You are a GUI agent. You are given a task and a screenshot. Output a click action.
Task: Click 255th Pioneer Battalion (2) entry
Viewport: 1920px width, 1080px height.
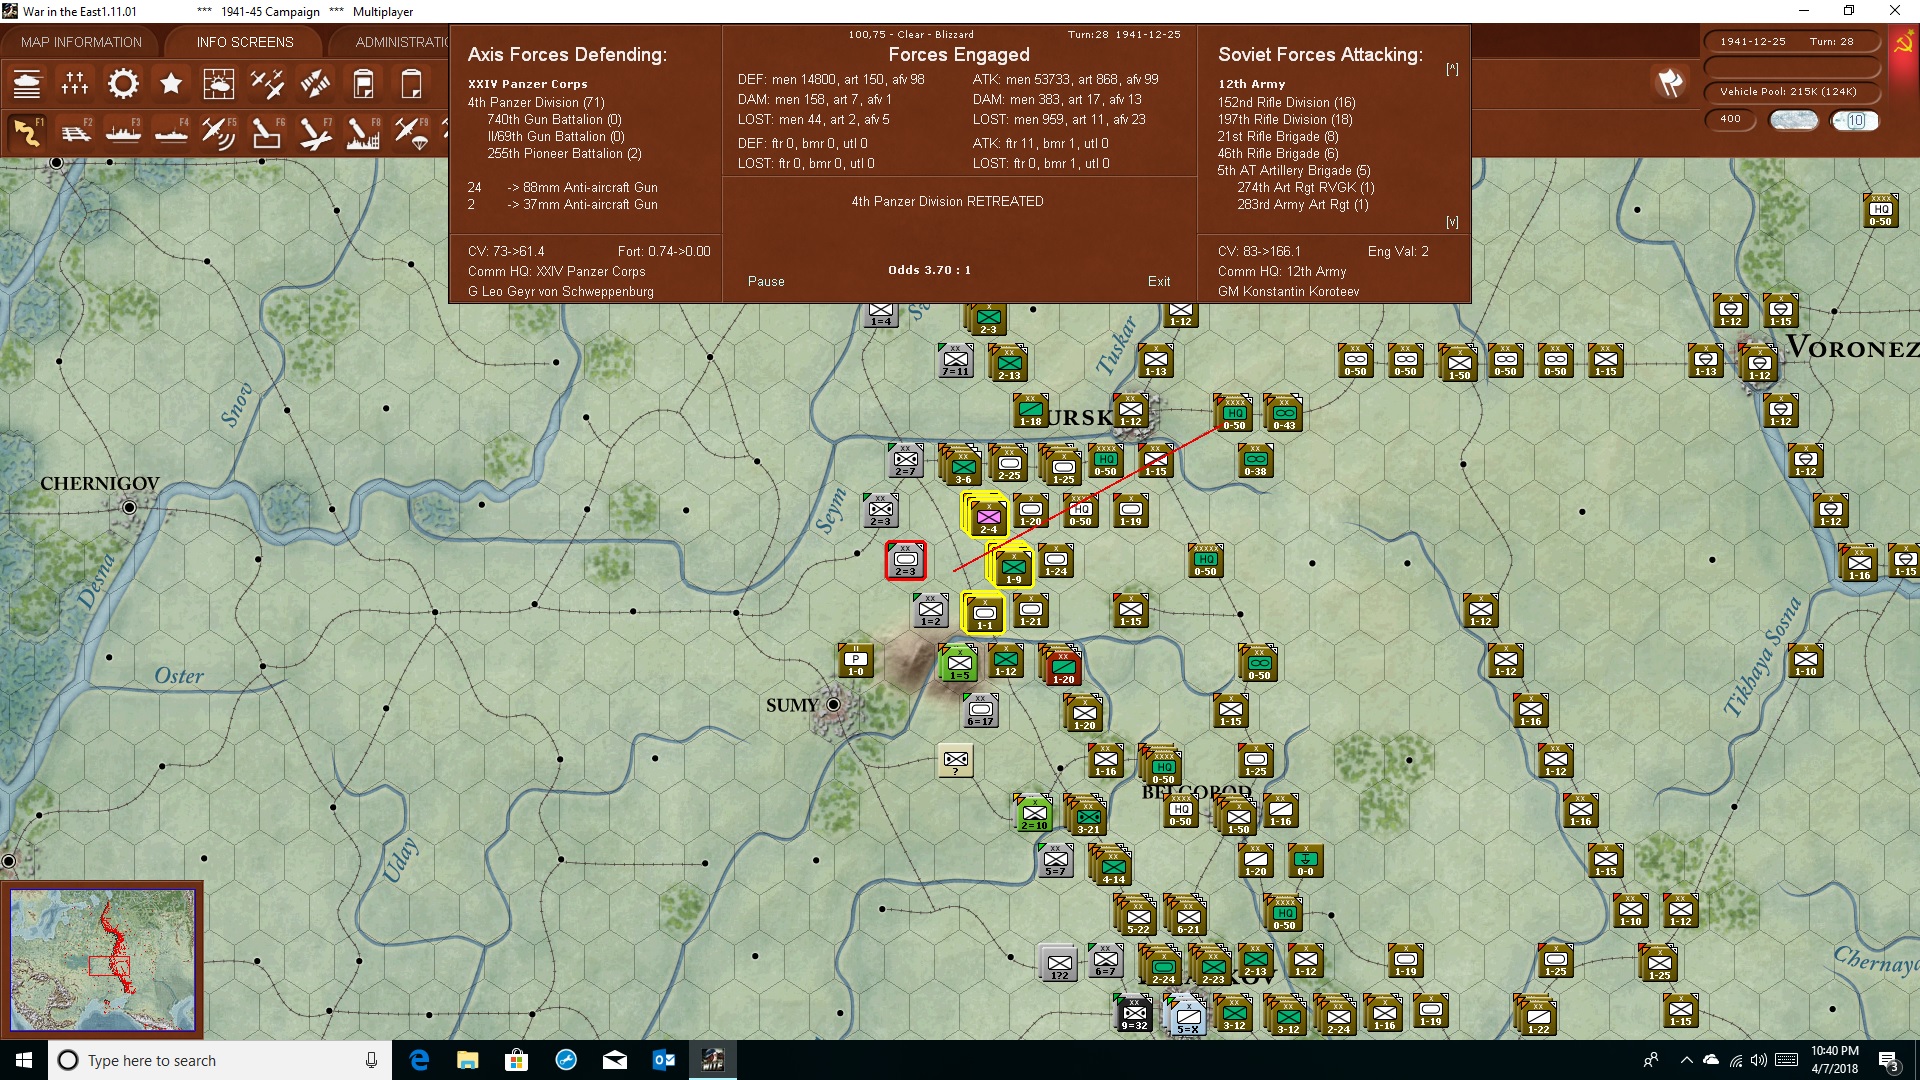565,153
